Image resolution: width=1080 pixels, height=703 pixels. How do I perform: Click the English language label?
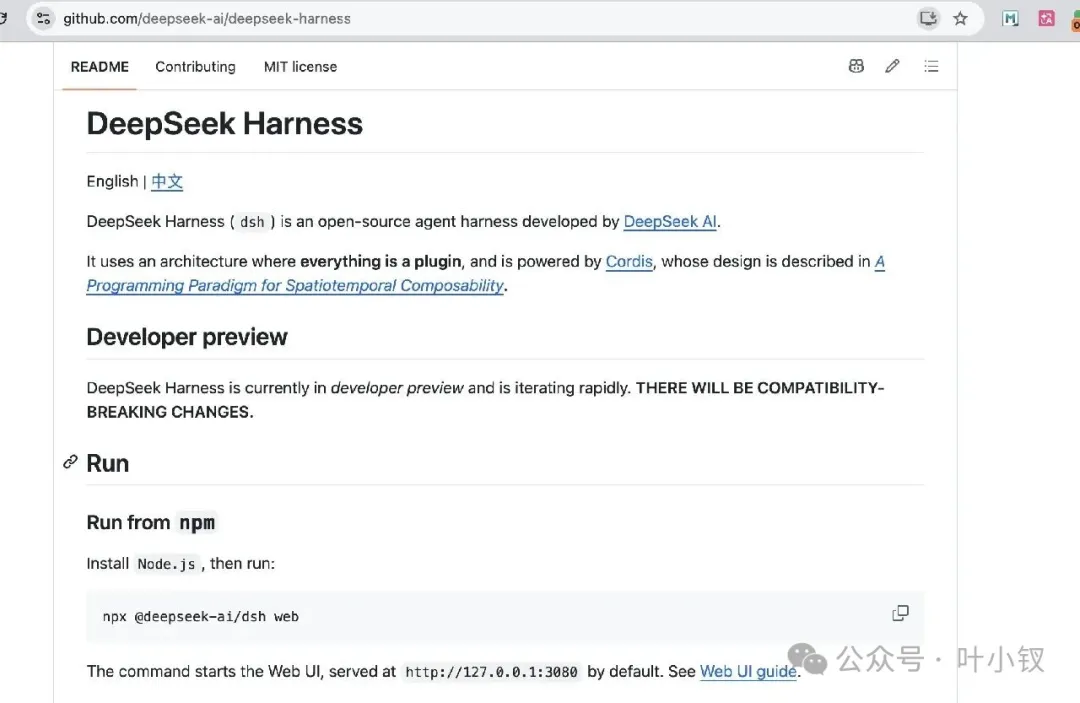[x=112, y=181]
